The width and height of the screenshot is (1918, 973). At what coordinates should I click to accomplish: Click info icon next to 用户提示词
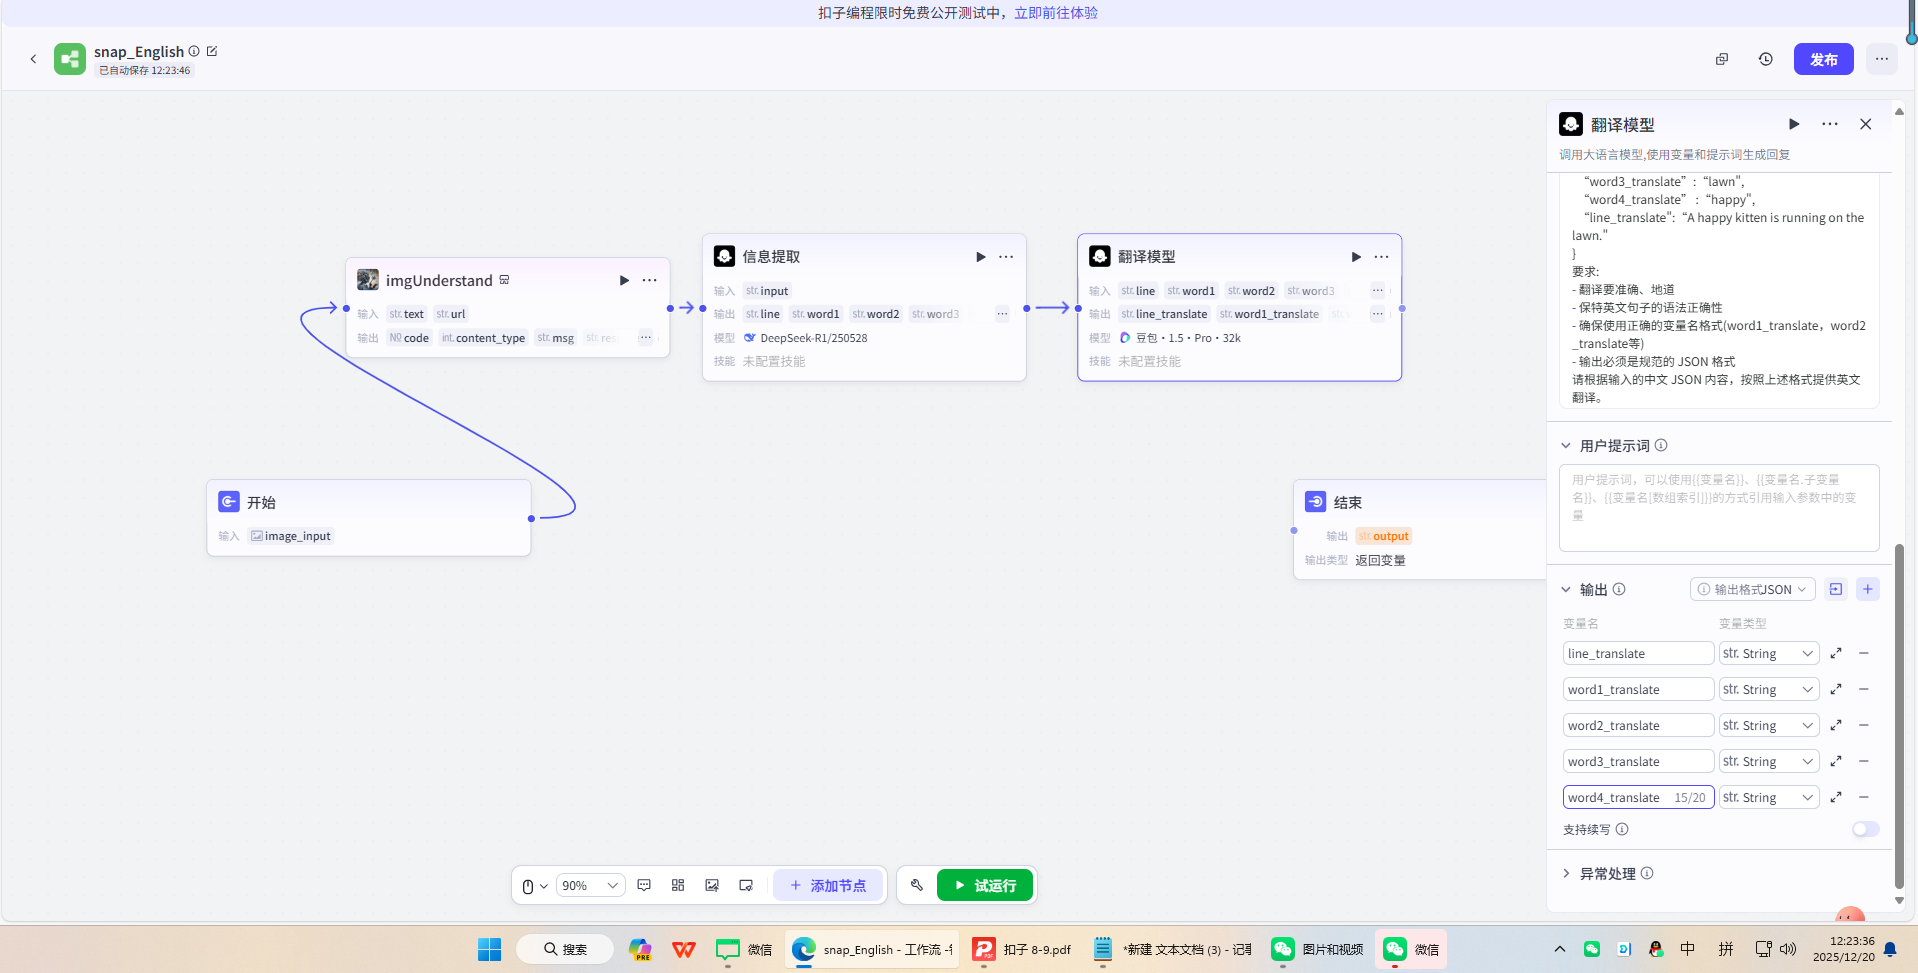tap(1661, 445)
